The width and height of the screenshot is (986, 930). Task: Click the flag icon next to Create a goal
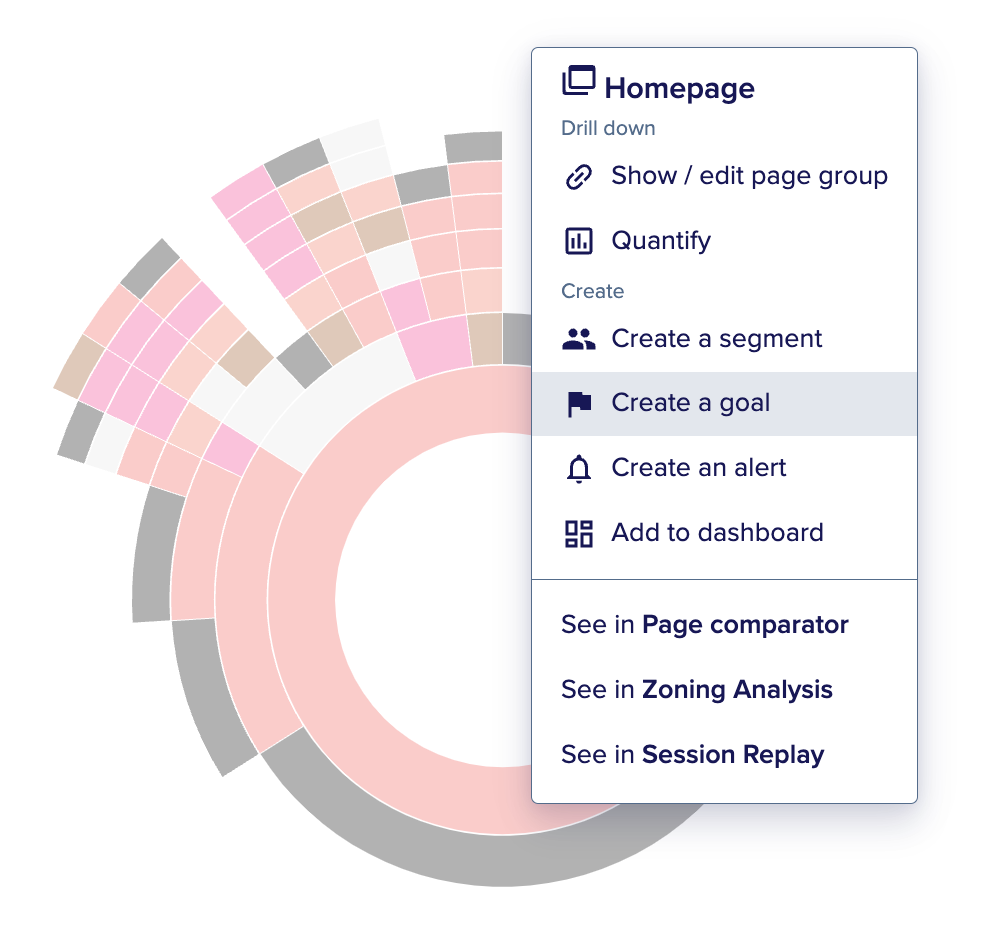[x=579, y=403]
